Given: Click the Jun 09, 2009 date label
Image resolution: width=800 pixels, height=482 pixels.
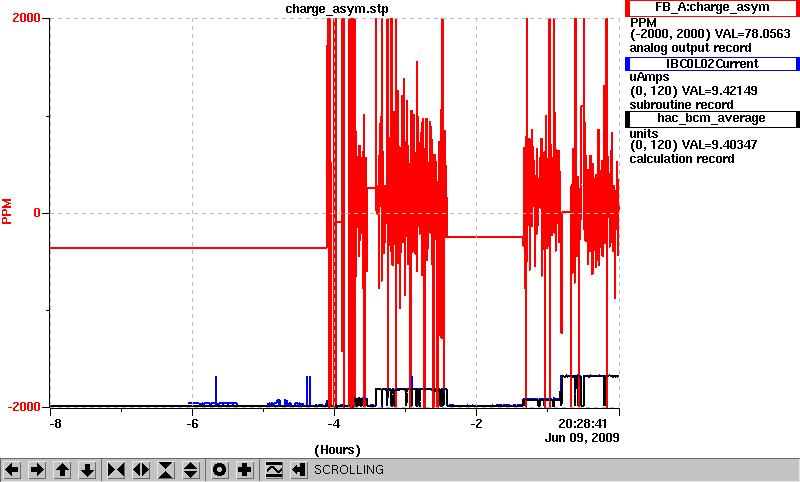Looking at the screenshot, I should [582, 438].
